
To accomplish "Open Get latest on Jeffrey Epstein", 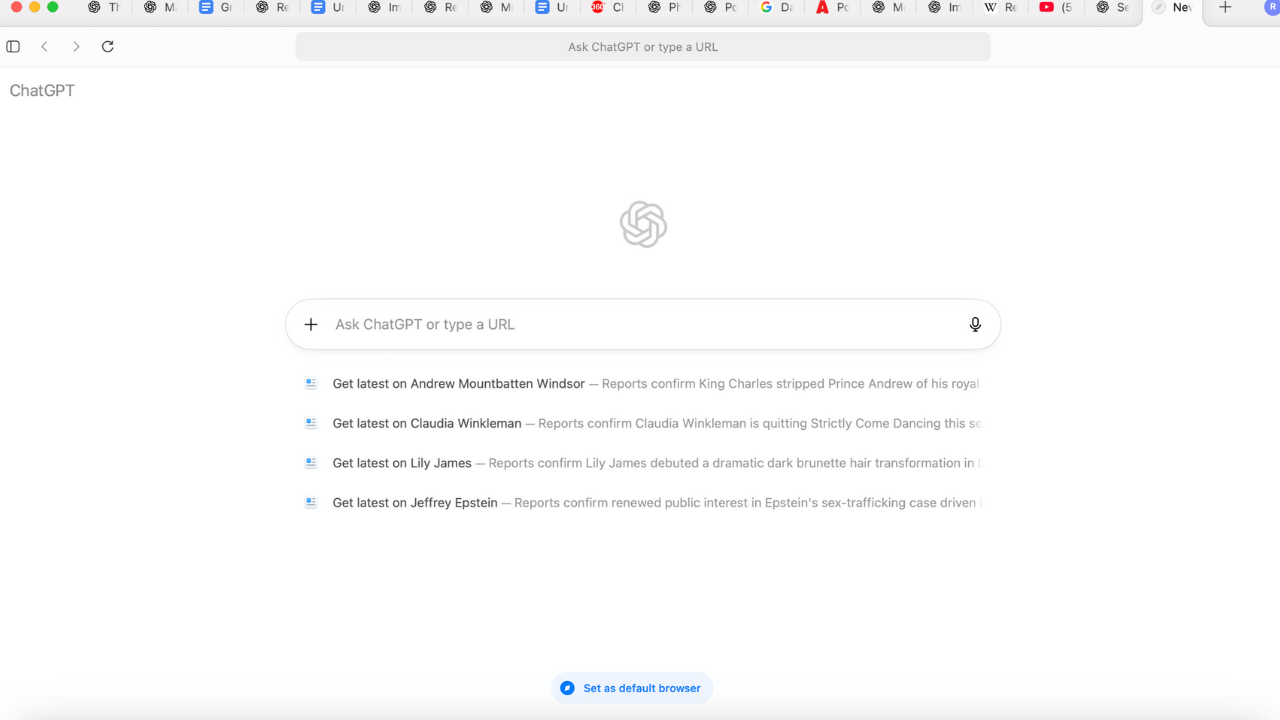I will pos(643,503).
